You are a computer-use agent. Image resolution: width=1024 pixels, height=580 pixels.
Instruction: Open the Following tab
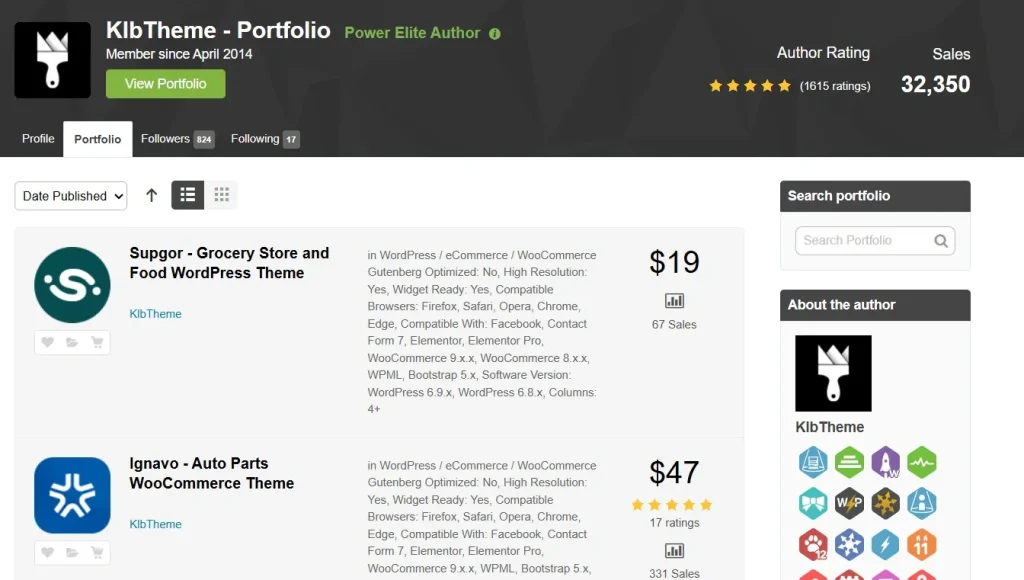[264, 139]
